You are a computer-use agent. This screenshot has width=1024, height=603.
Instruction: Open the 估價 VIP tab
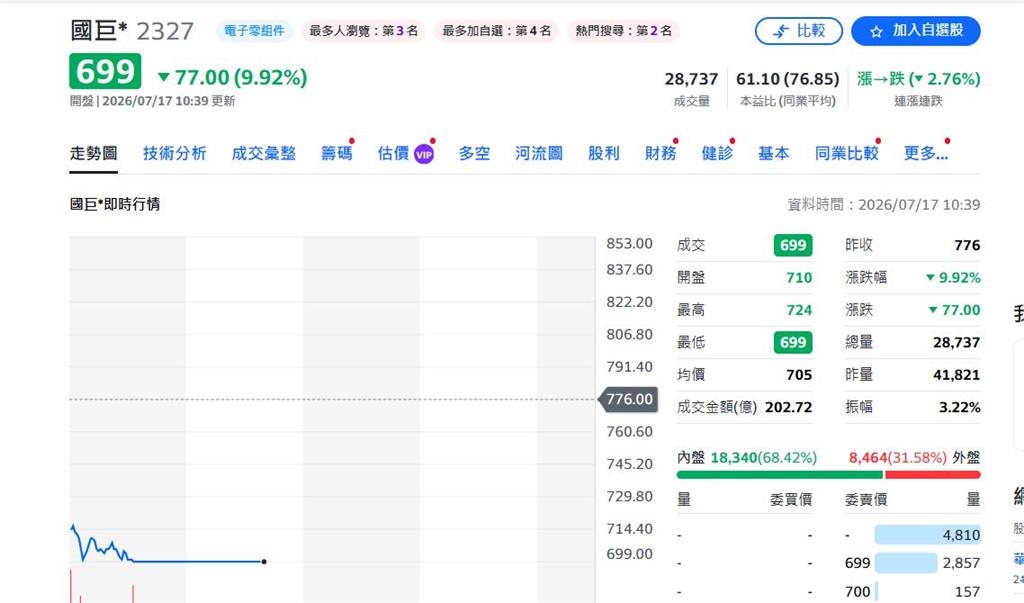point(406,154)
